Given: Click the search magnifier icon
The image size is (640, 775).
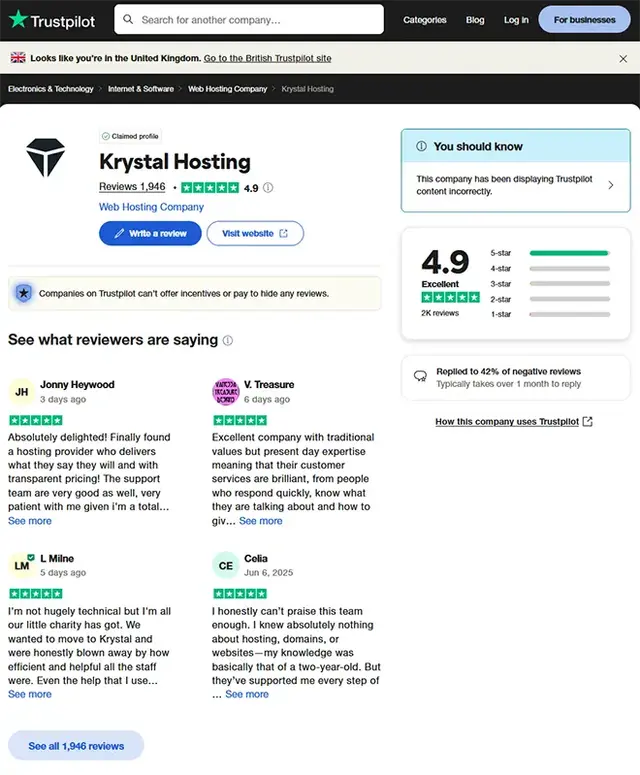Looking at the screenshot, I should [128, 19].
